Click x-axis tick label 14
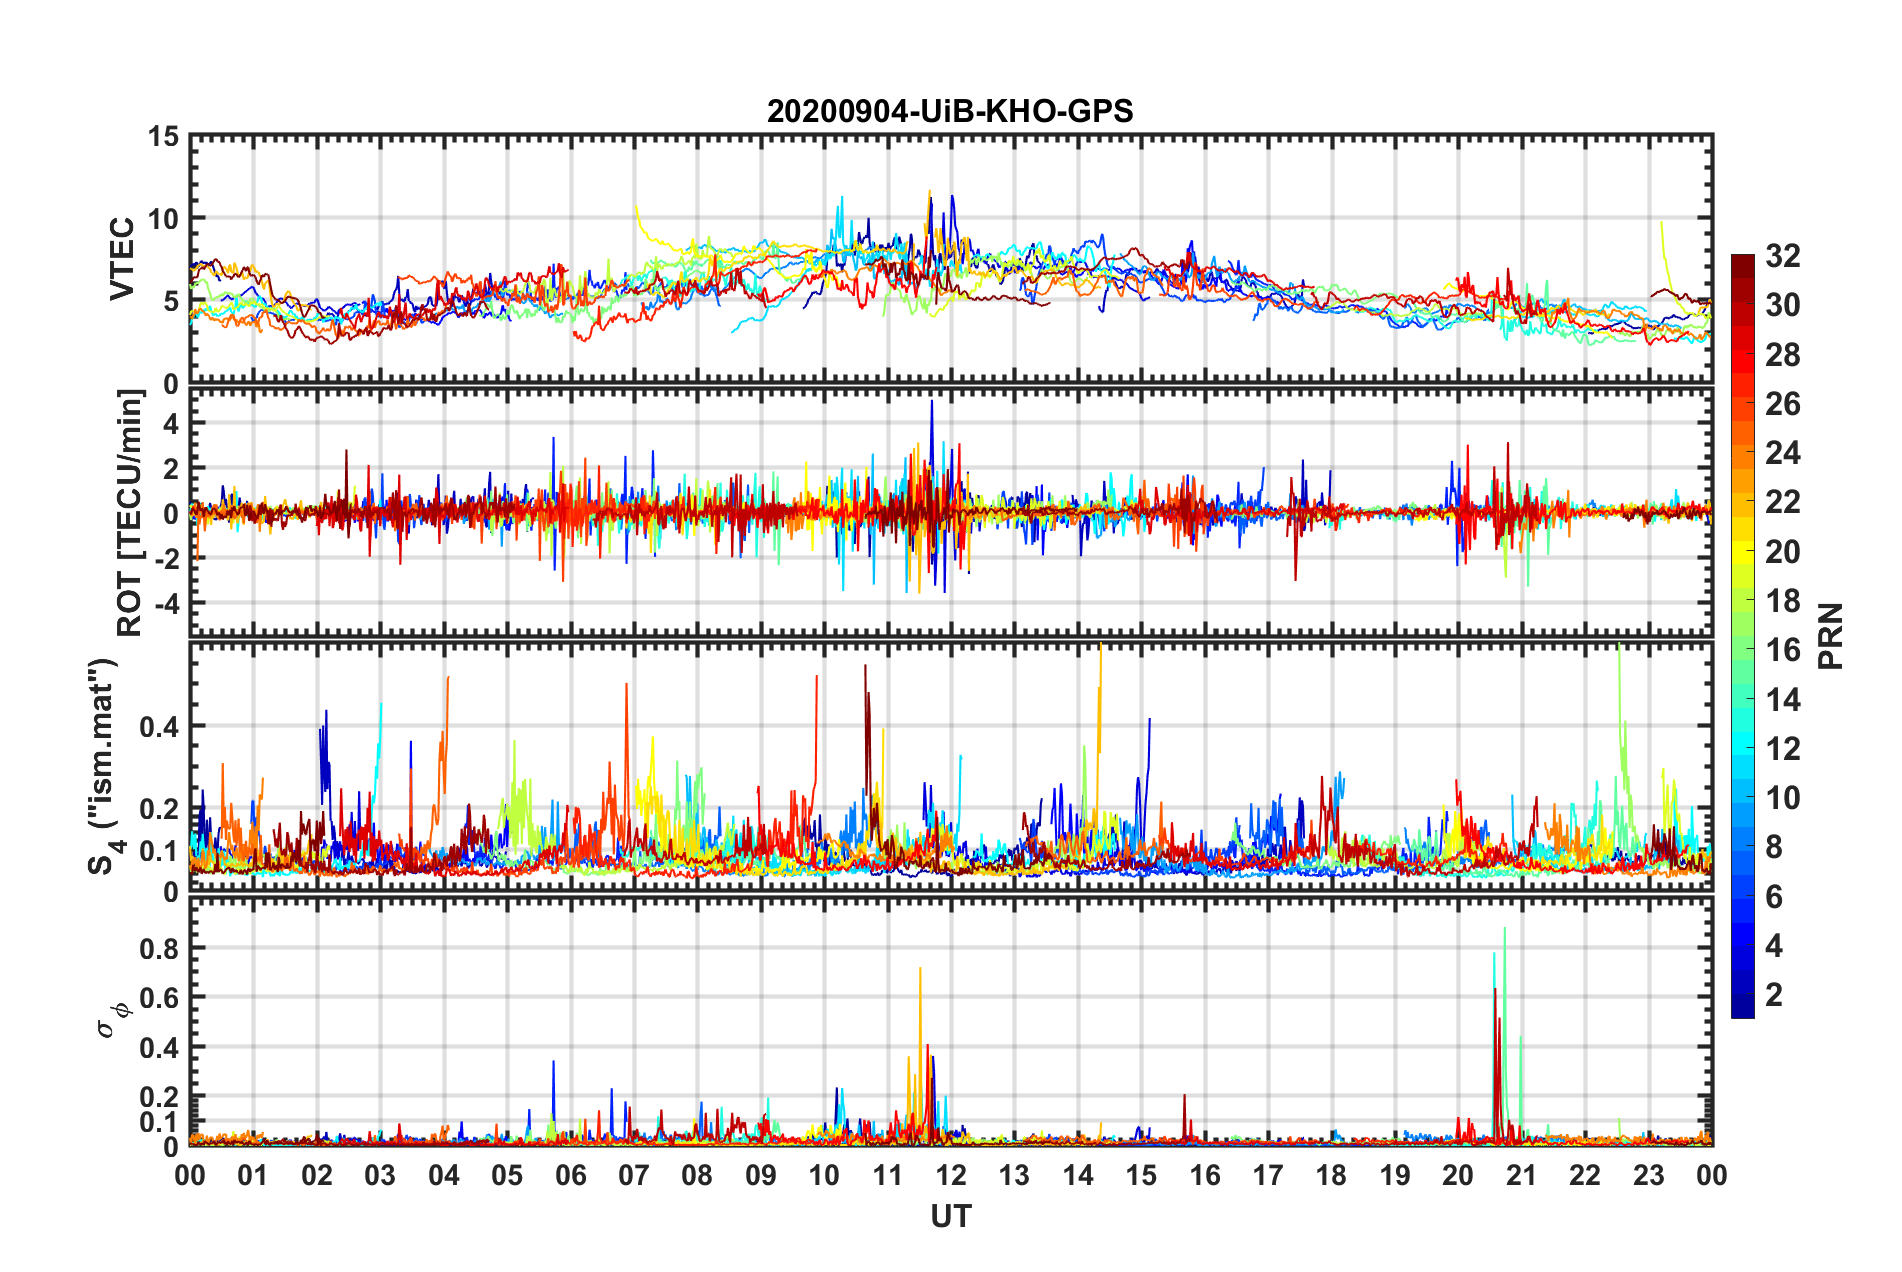This screenshot has height=1272, width=1902. [x=1078, y=1175]
